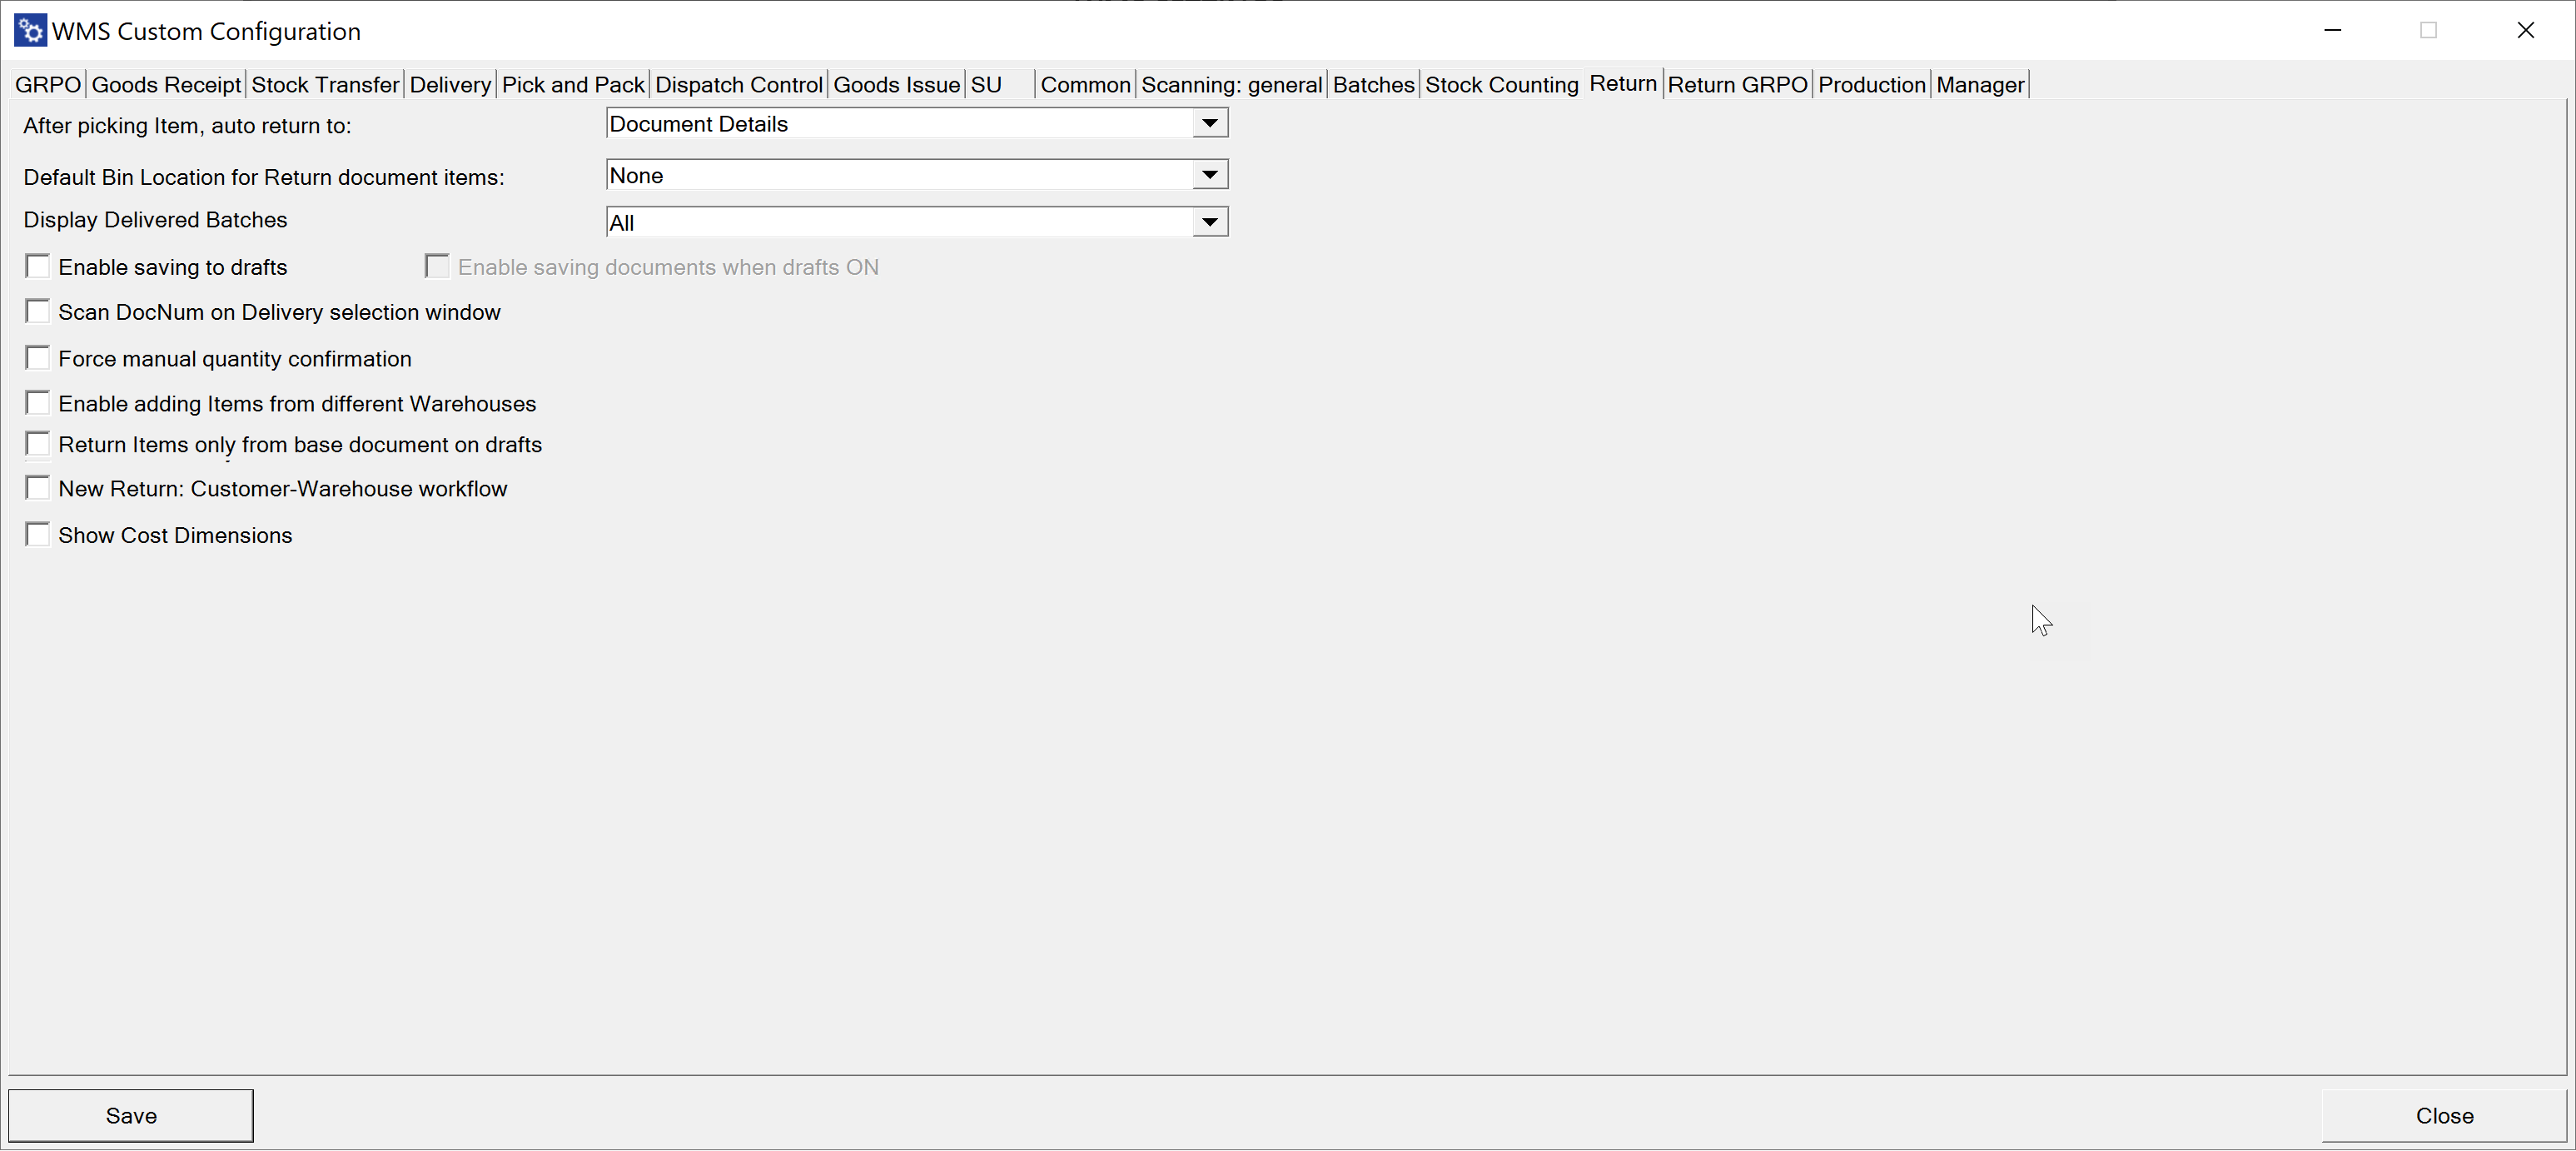Switch to the GRPO tab

(x=47, y=85)
